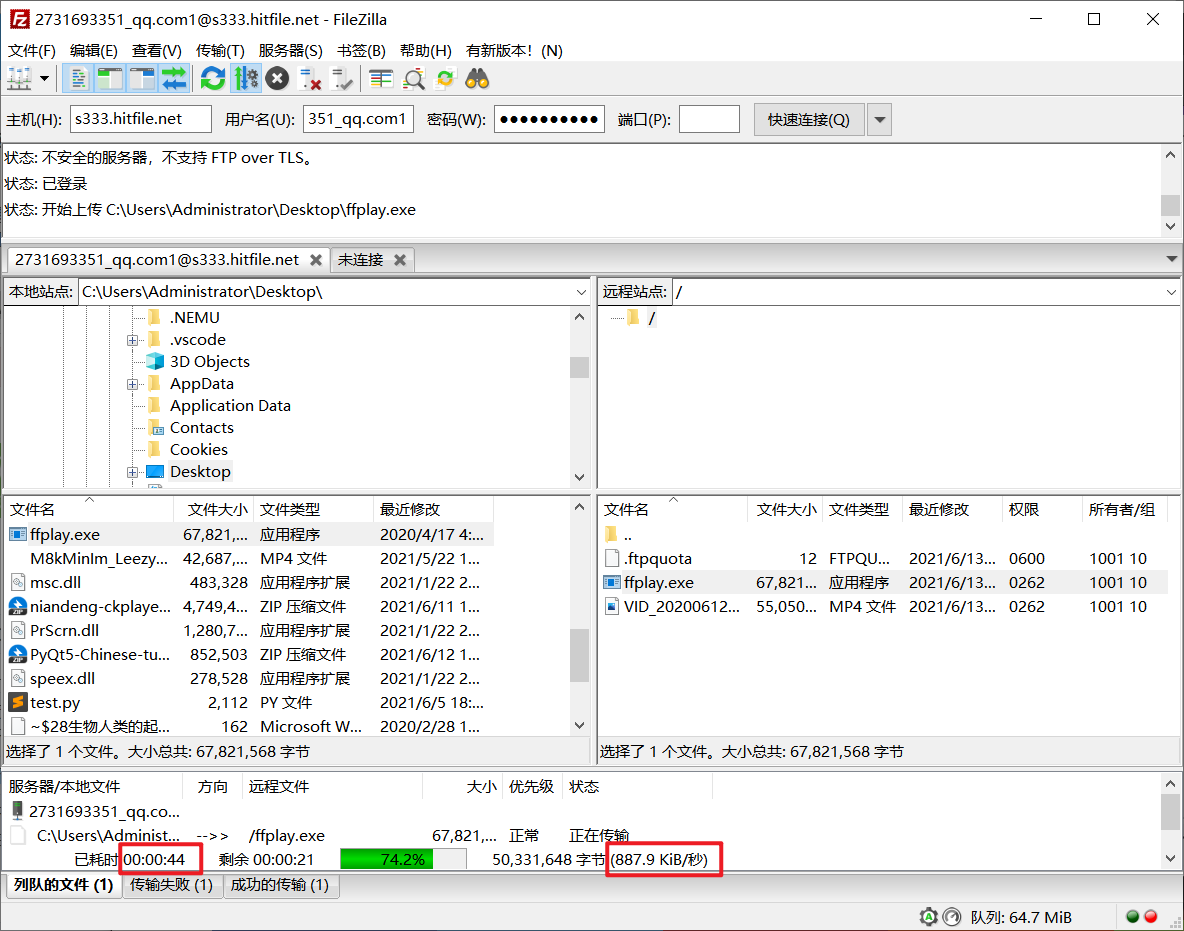The width and height of the screenshot is (1184, 931).
Task: Open the 有新版本! (N) menu
Action: (513, 51)
